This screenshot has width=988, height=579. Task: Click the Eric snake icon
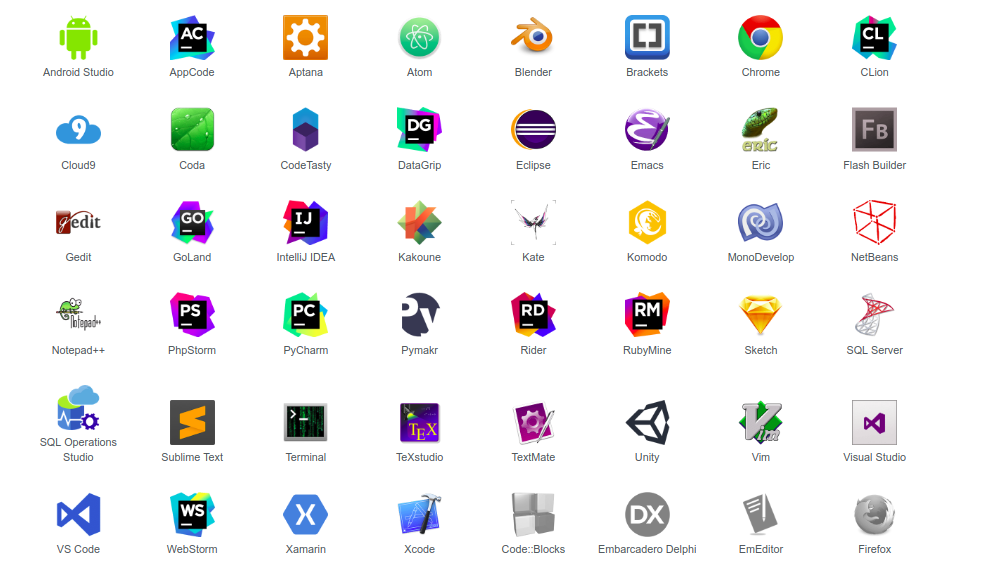[761, 130]
